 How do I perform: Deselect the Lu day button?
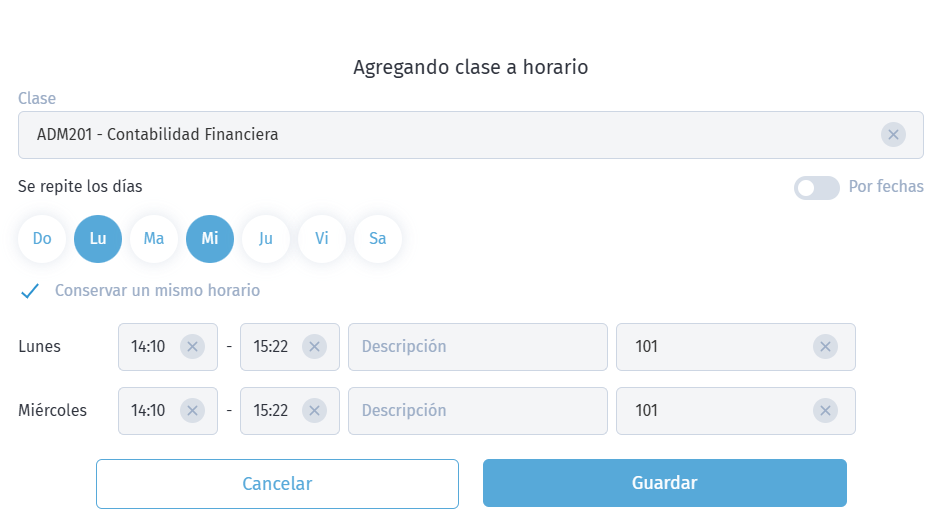coord(98,239)
